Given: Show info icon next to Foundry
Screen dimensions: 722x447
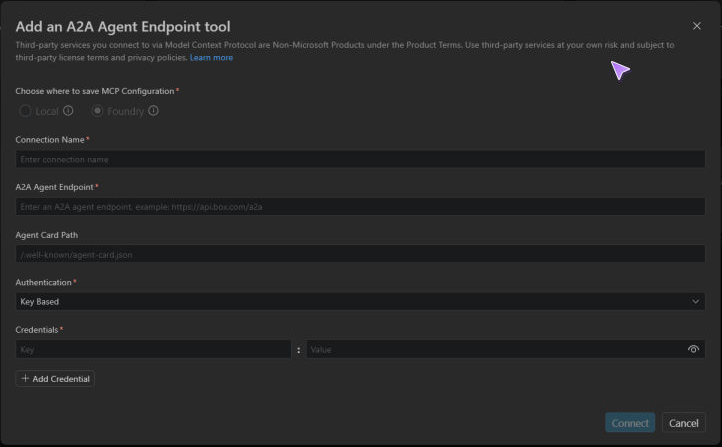Looking at the screenshot, I should pyautogui.click(x=153, y=111).
